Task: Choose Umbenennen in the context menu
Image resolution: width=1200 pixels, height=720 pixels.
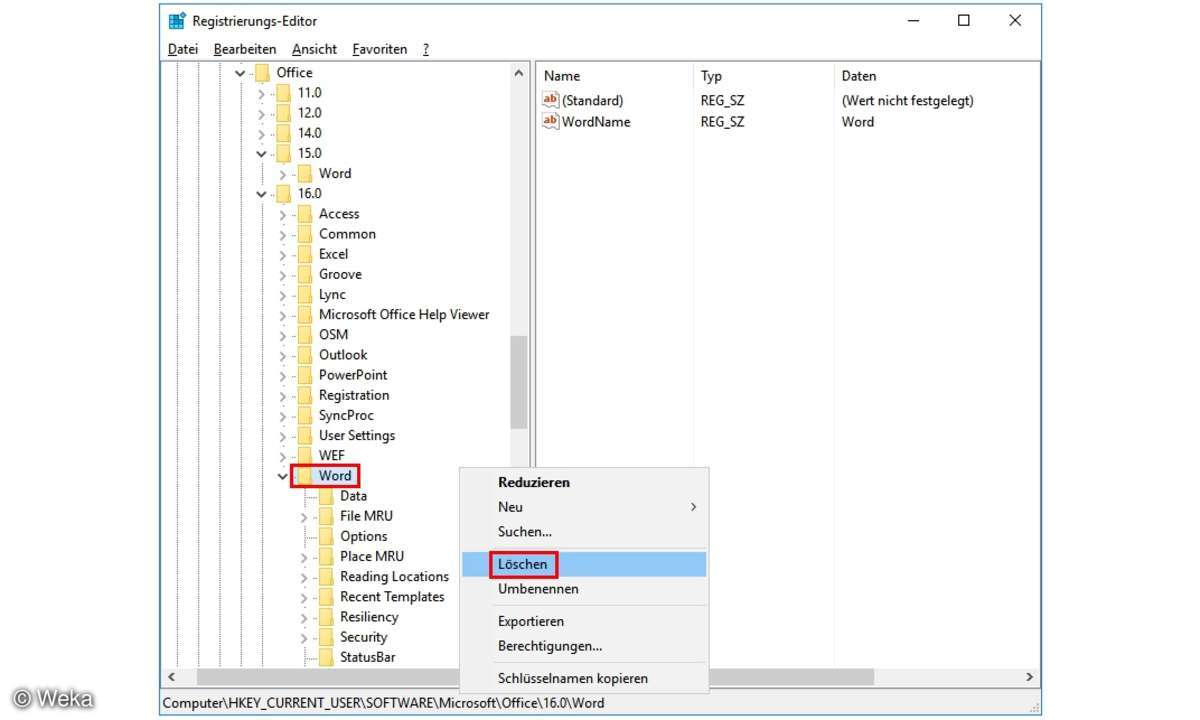Action: click(584, 589)
